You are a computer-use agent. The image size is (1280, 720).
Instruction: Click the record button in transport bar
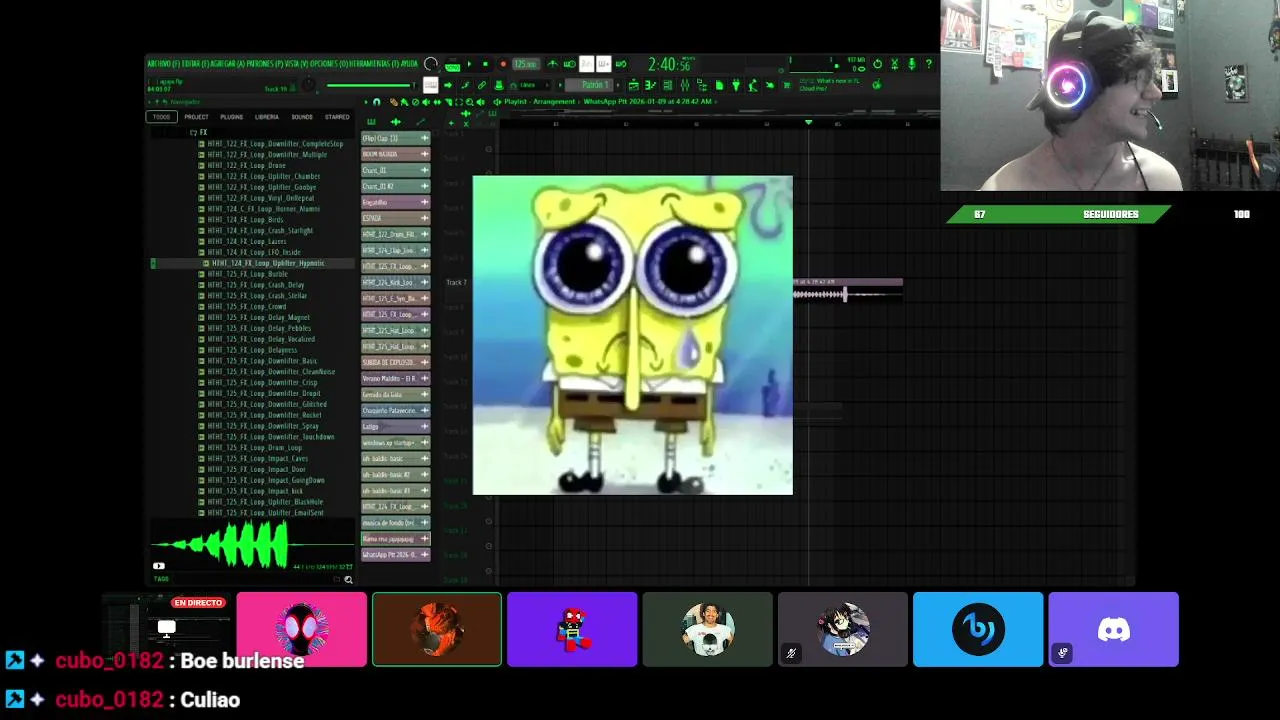point(502,63)
